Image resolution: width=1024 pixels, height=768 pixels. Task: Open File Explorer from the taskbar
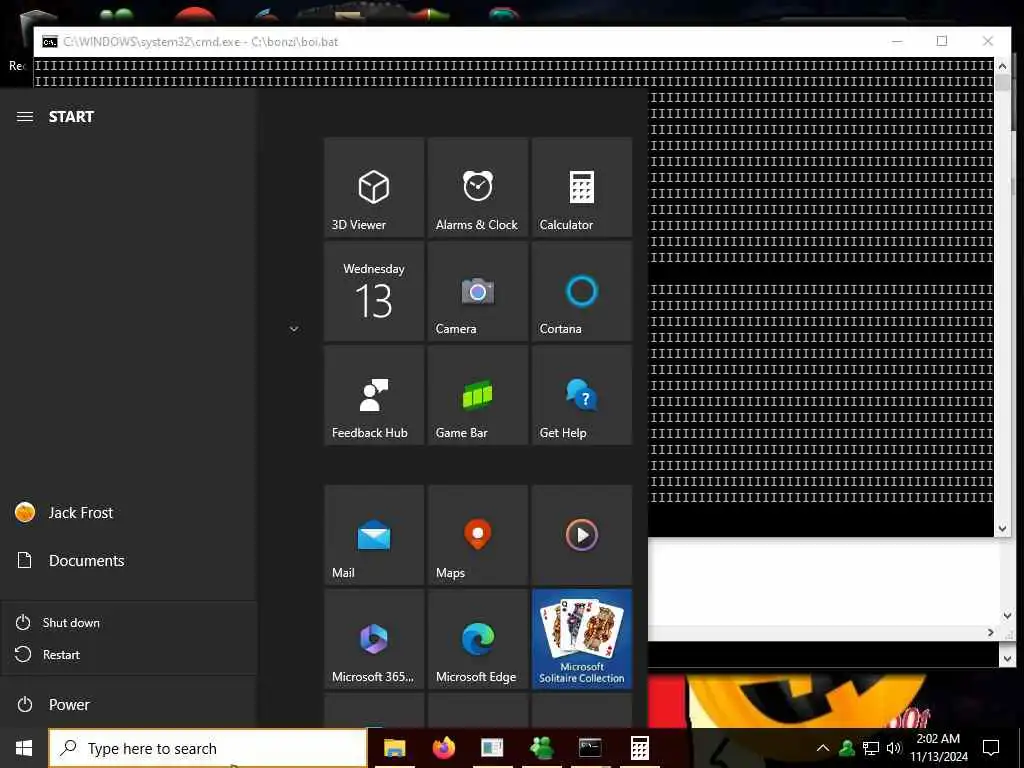coord(394,748)
